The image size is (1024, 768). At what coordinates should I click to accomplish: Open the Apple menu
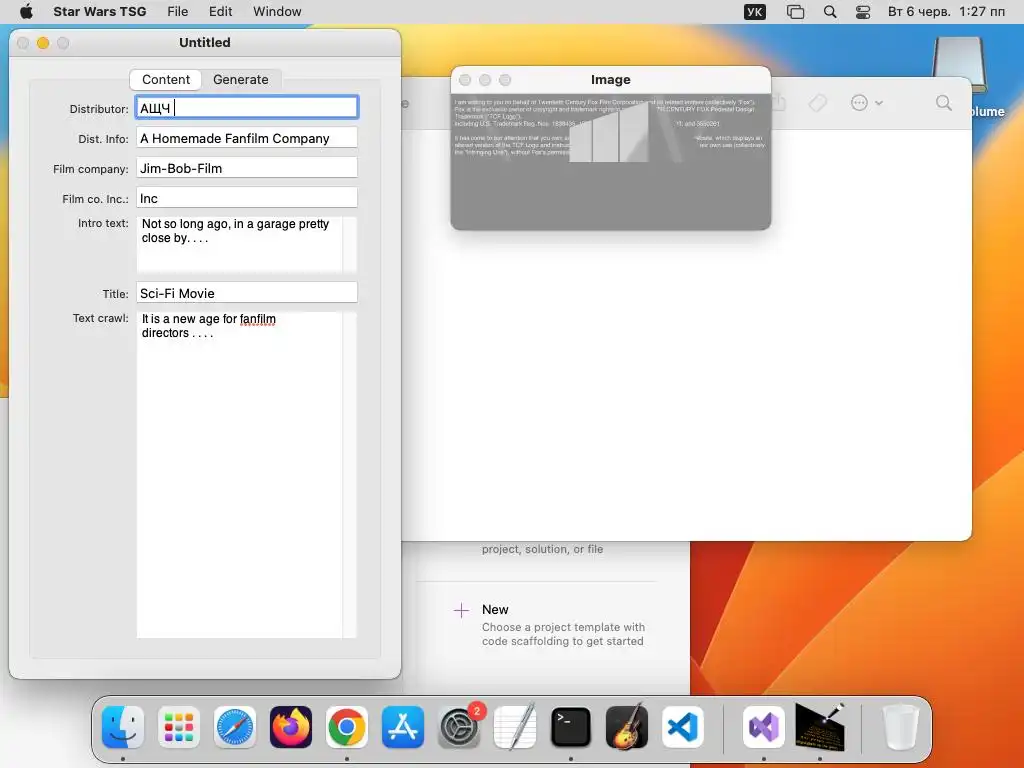pyautogui.click(x=26, y=11)
